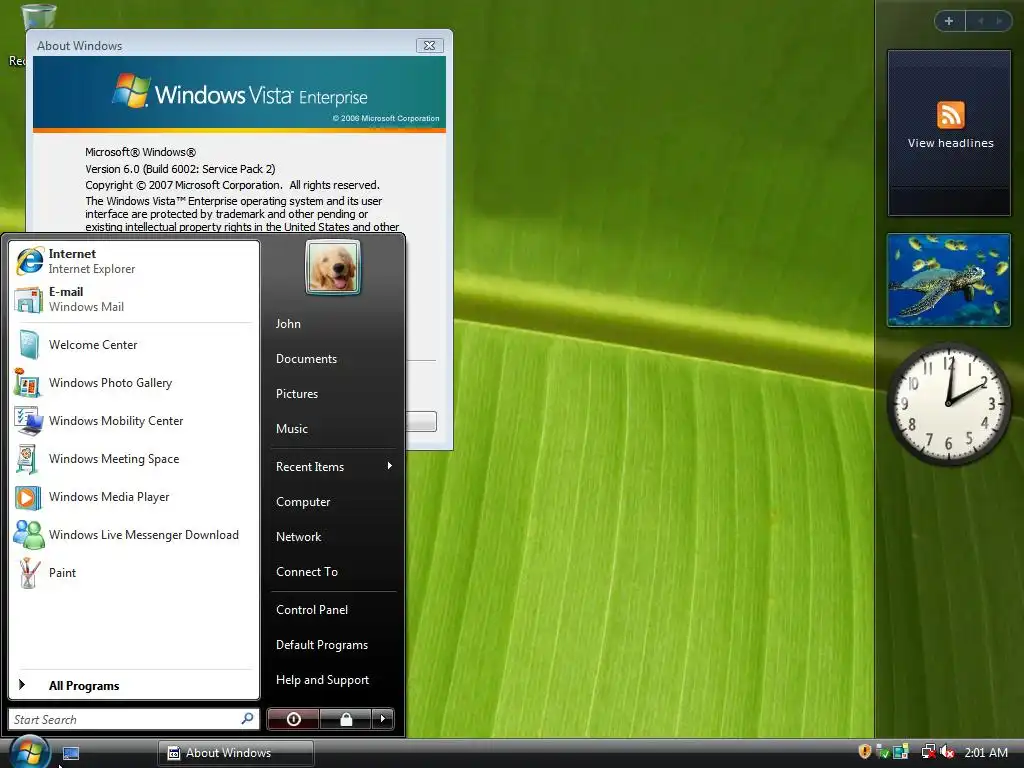
Task: Start Windows Photo Gallery
Action: [133, 383]
